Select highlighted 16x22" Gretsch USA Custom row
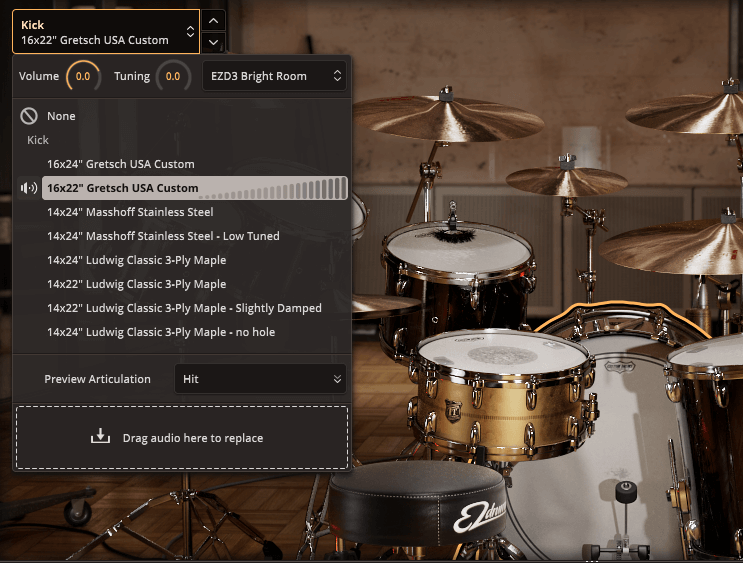This screenshot has height=563, width=743. 195,188
